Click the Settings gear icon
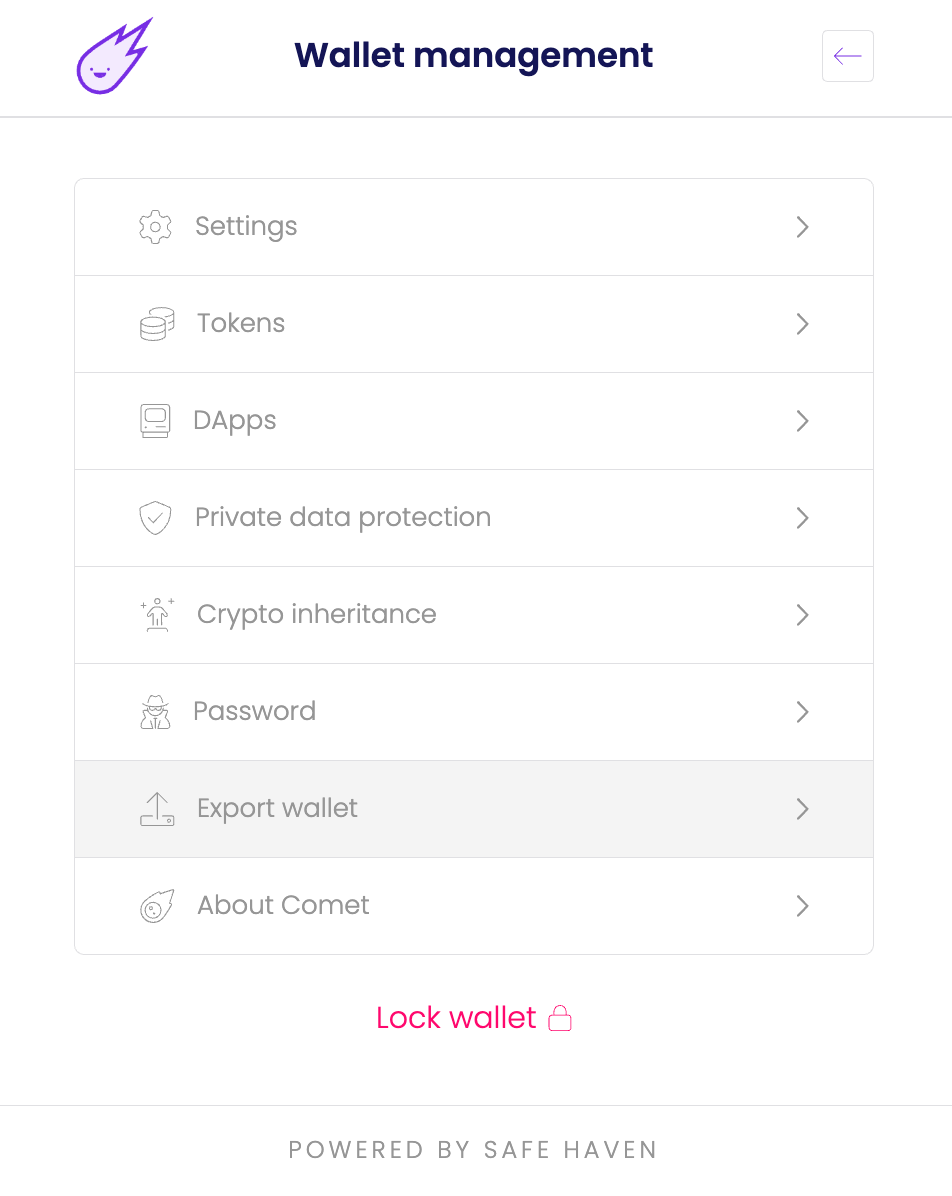 [155, 227]
